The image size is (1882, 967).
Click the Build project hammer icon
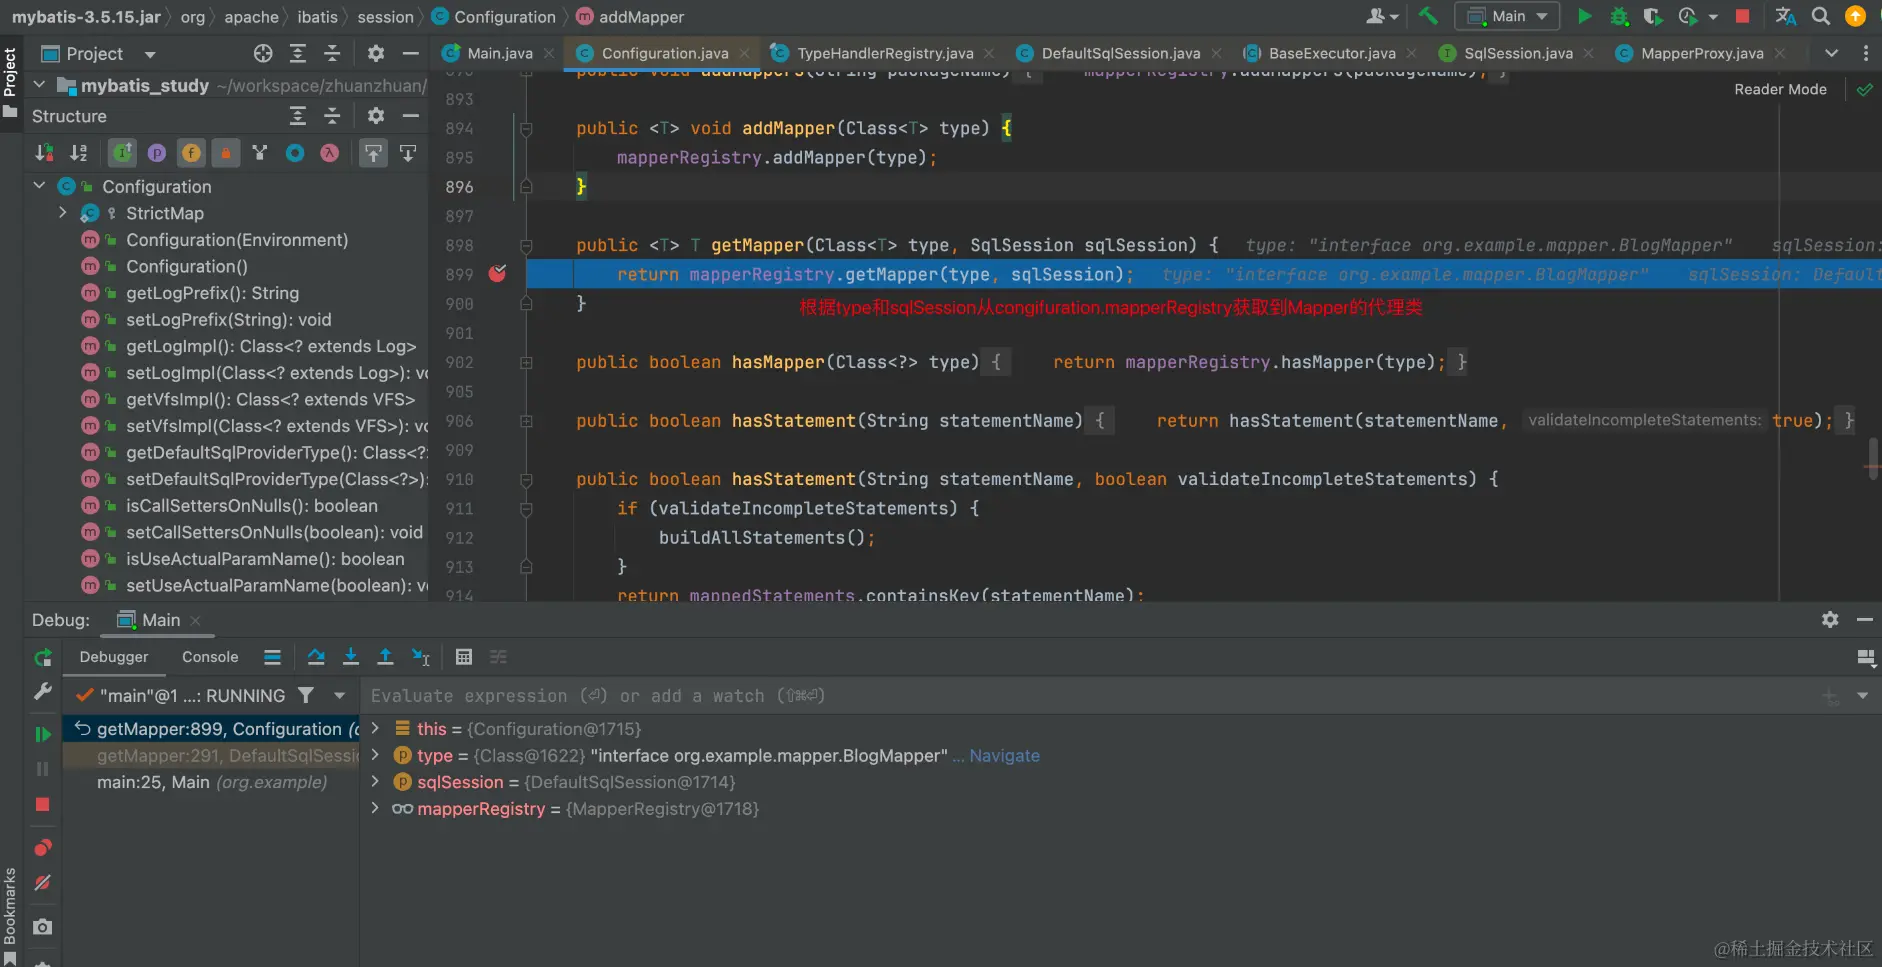coord(1428,16)
